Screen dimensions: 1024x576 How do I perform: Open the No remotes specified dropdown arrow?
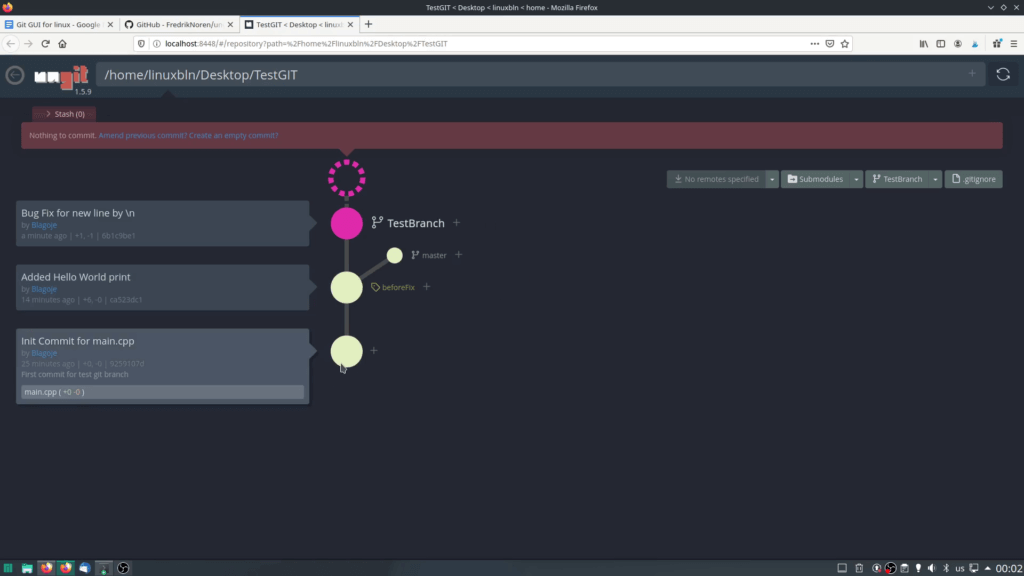pos(772,179)
